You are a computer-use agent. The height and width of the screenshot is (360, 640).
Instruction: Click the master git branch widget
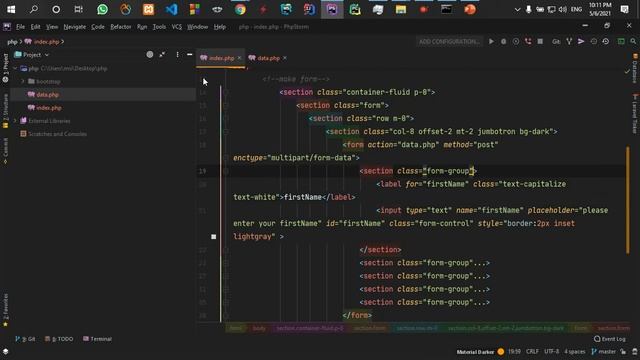pos(603,352)
